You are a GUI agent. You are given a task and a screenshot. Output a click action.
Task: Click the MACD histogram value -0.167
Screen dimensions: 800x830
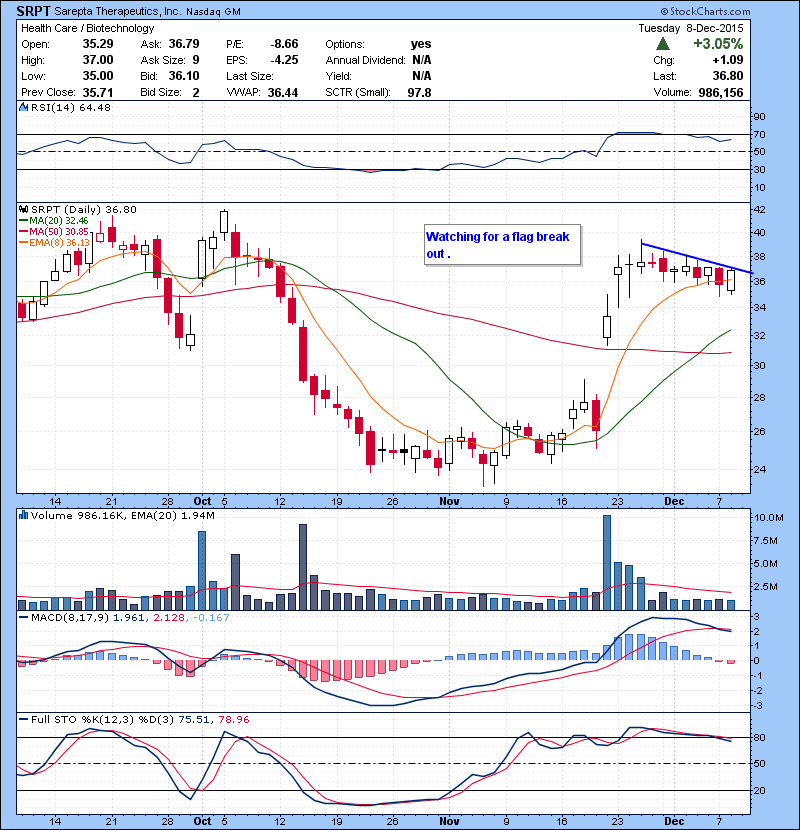[x=211, y=617]
